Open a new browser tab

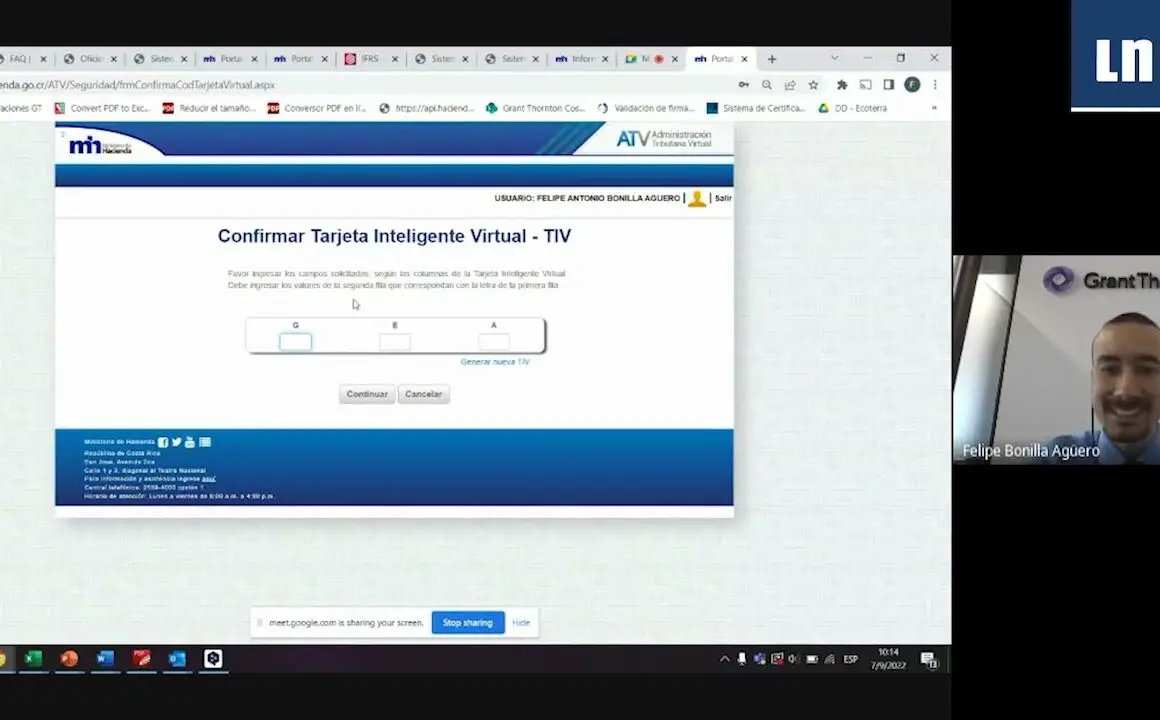coord(771,59)
